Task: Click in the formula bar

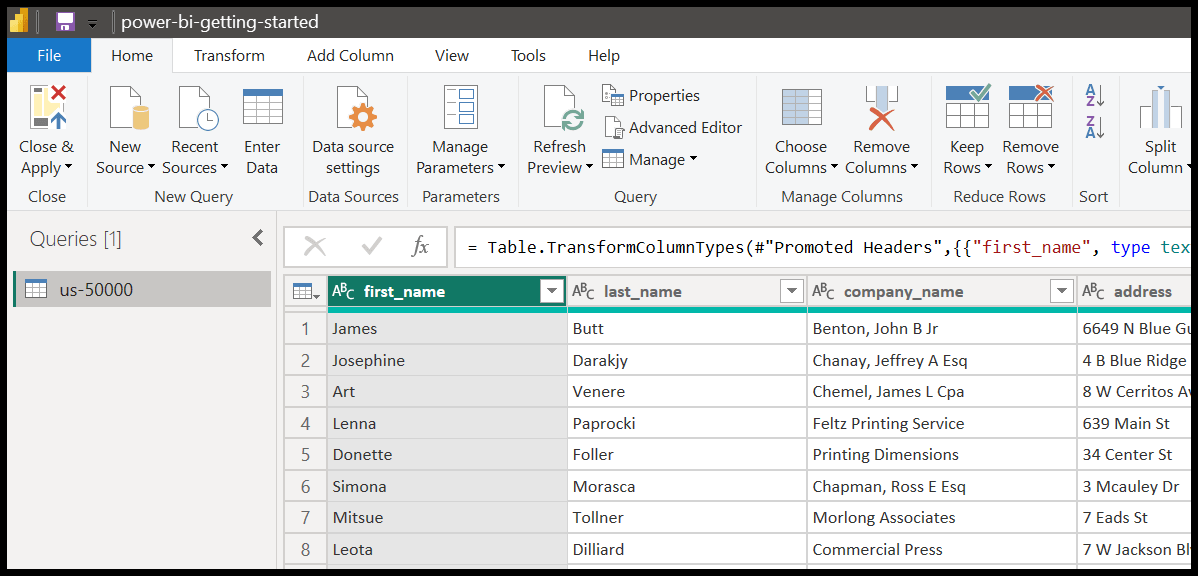Action: (x=823, y=247)
